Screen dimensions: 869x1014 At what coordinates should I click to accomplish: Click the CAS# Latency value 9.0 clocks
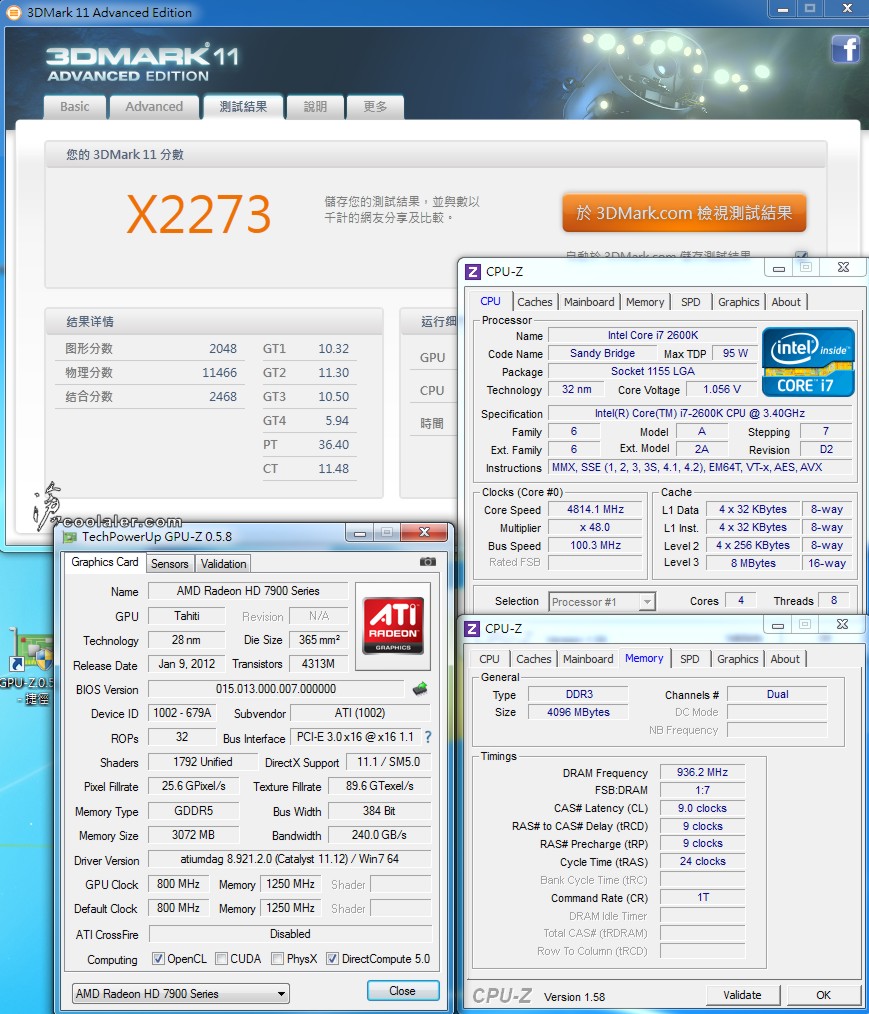(702, 808)
